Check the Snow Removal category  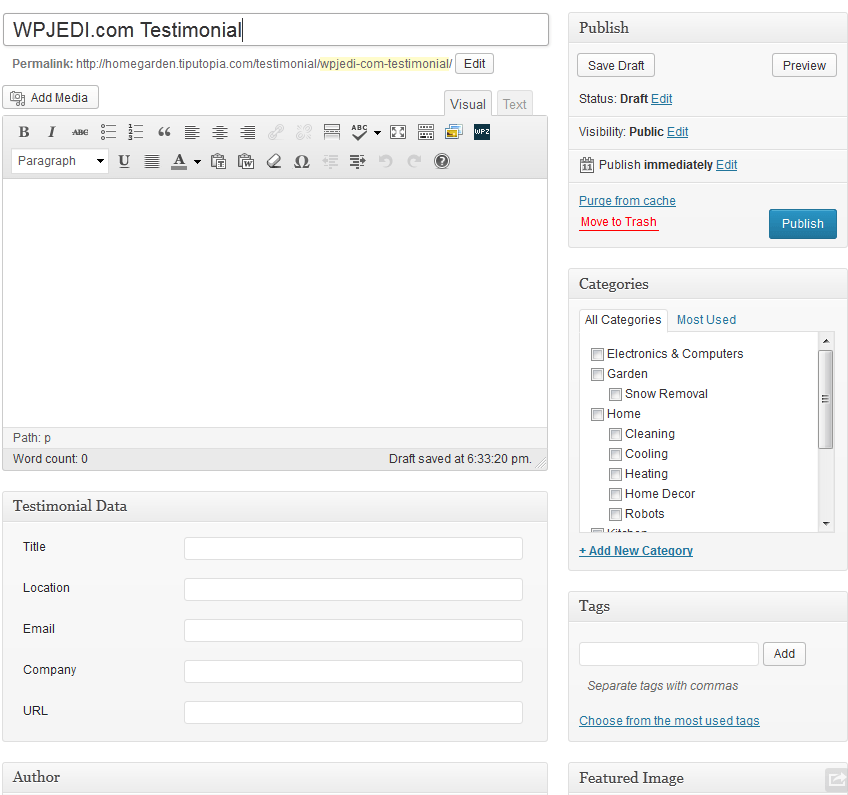point(615,394)
